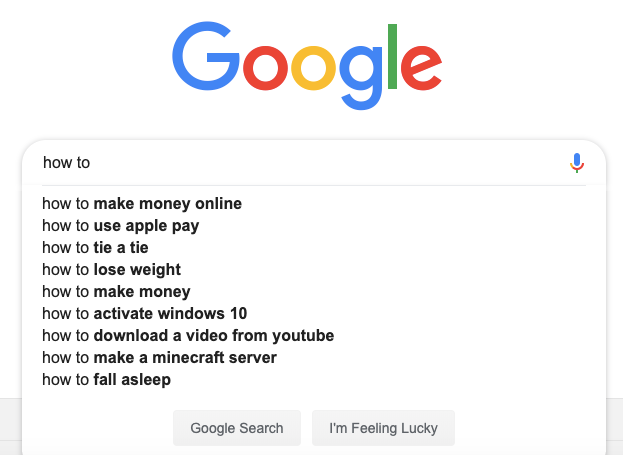The image size is (623, 455).
Task: Click inside the 'how to' search field
Action: coord(302,163)
